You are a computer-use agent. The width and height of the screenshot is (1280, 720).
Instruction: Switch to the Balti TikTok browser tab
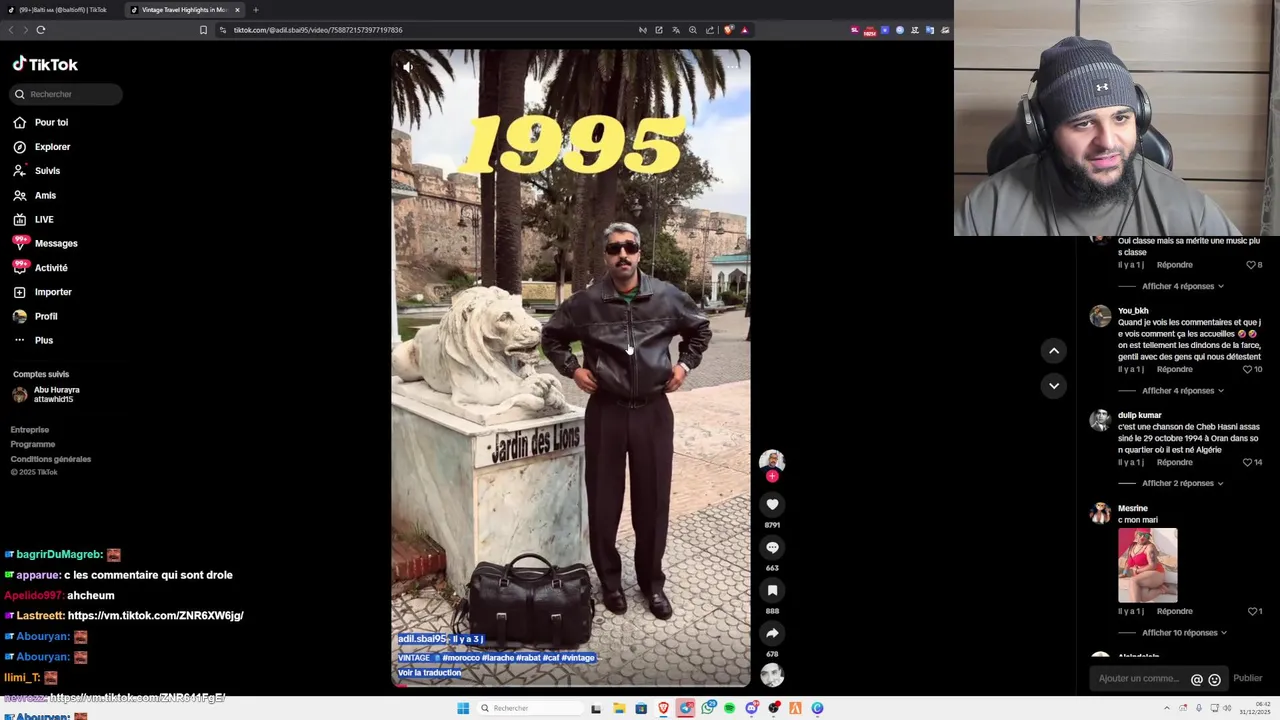tap(62, 10)
